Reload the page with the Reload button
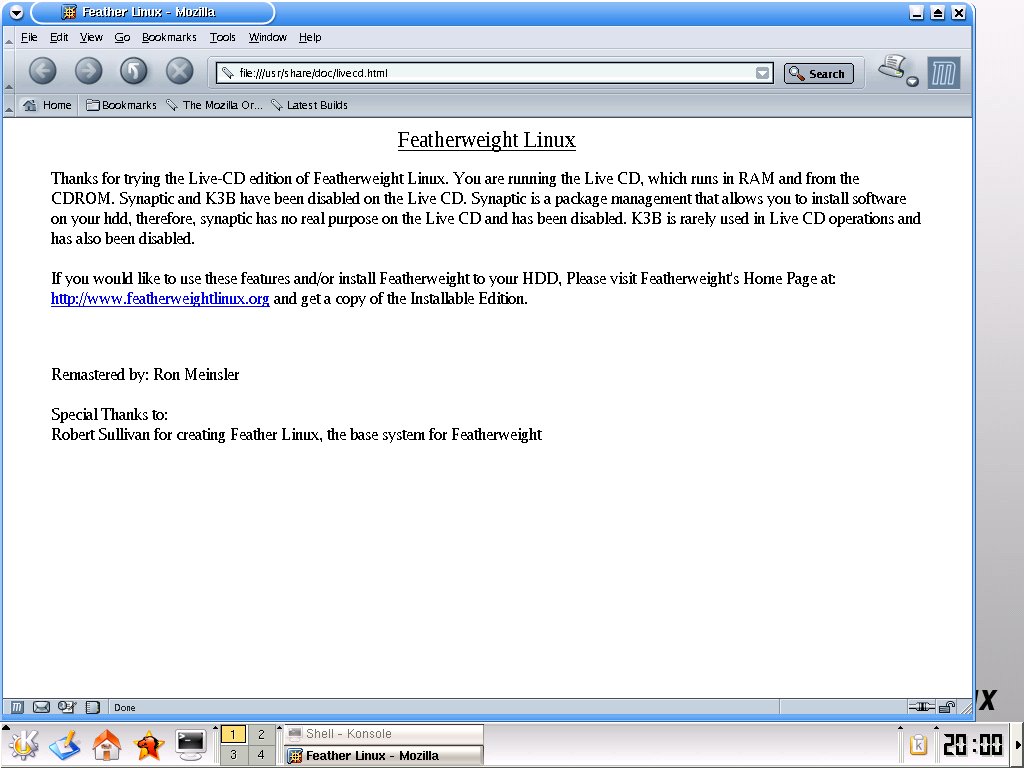 coord(134,71)
